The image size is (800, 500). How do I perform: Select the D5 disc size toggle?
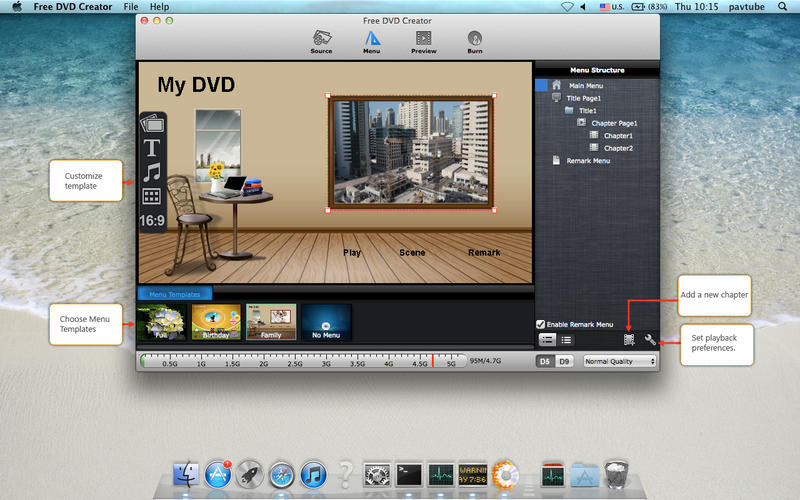545,361
